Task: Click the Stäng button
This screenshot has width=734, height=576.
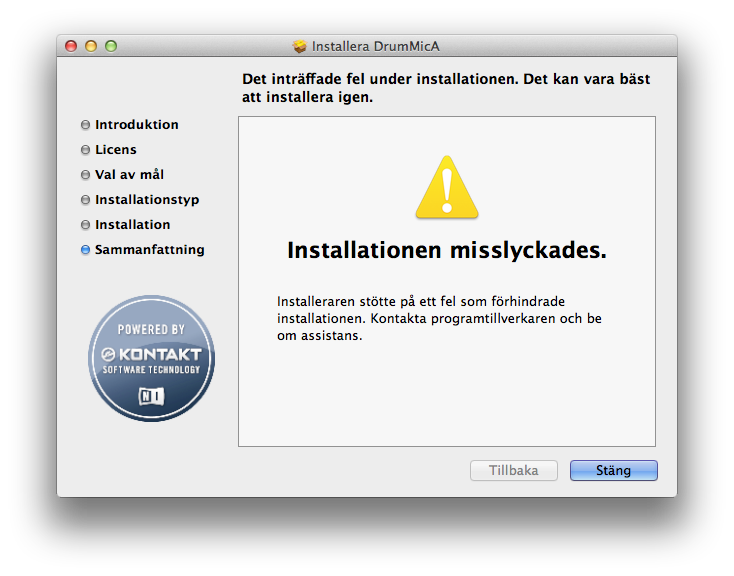Action: click(x=613, y=470)
